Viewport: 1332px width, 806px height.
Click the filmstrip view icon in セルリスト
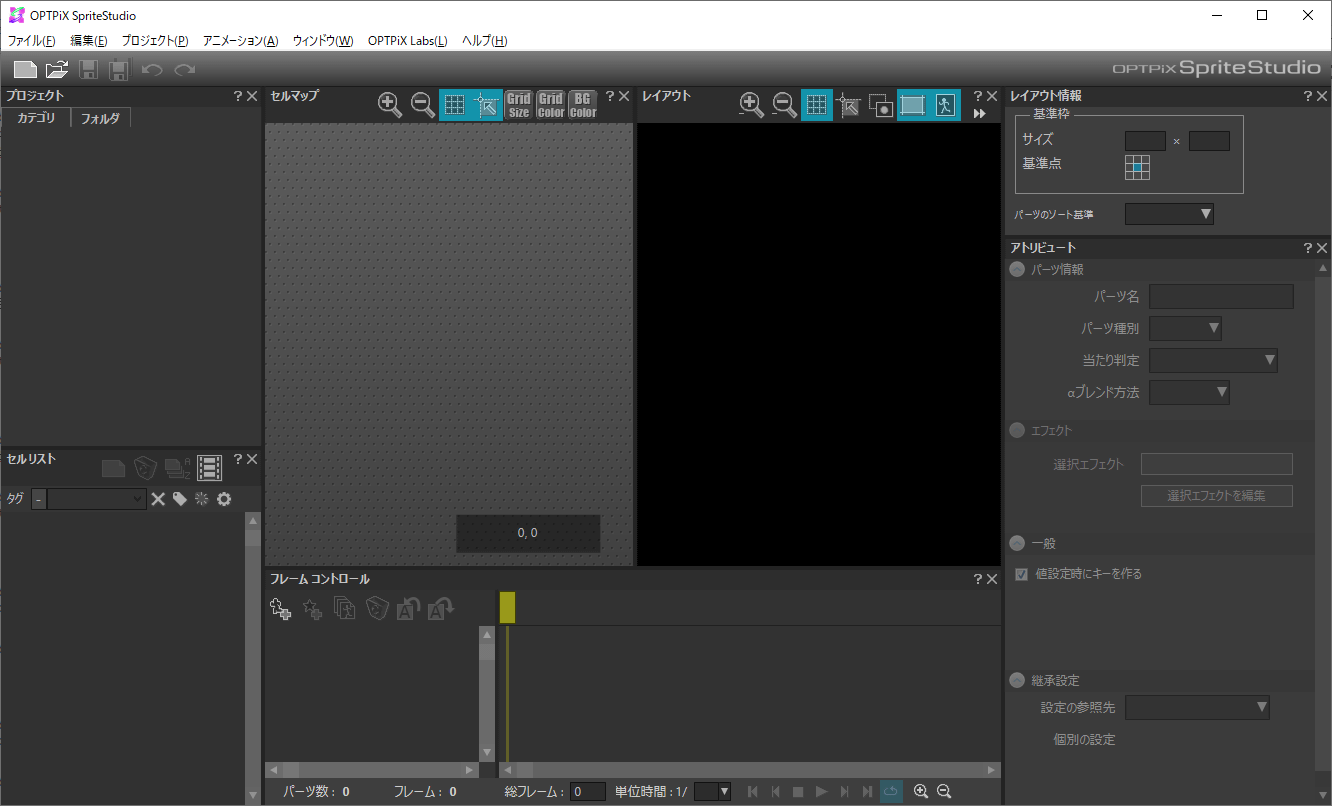tap(209, 468)
